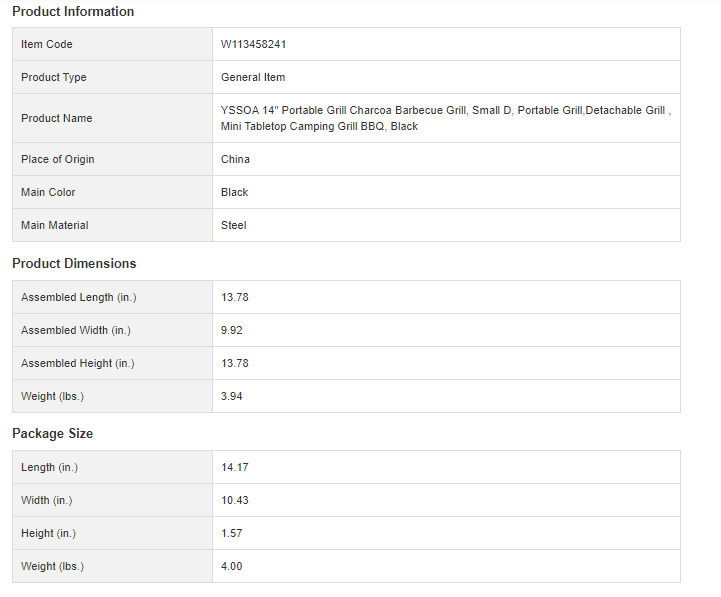Select the item code value W113458241

tap(254, 44)
